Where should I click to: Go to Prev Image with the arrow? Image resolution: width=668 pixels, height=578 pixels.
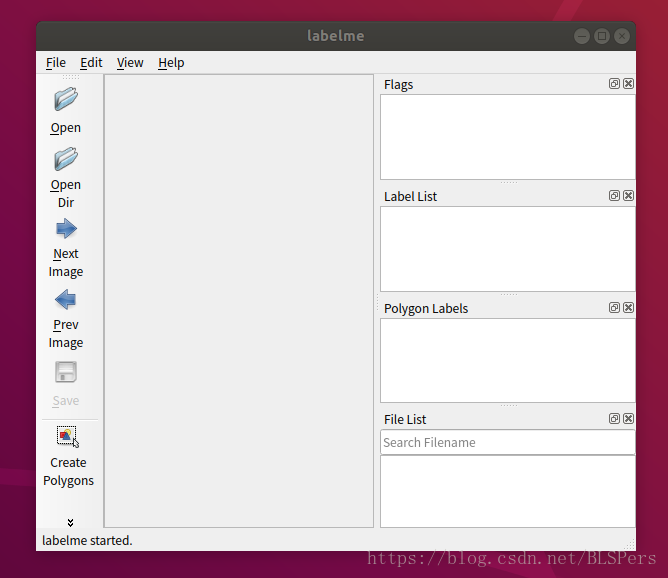[x=66, y=299]
